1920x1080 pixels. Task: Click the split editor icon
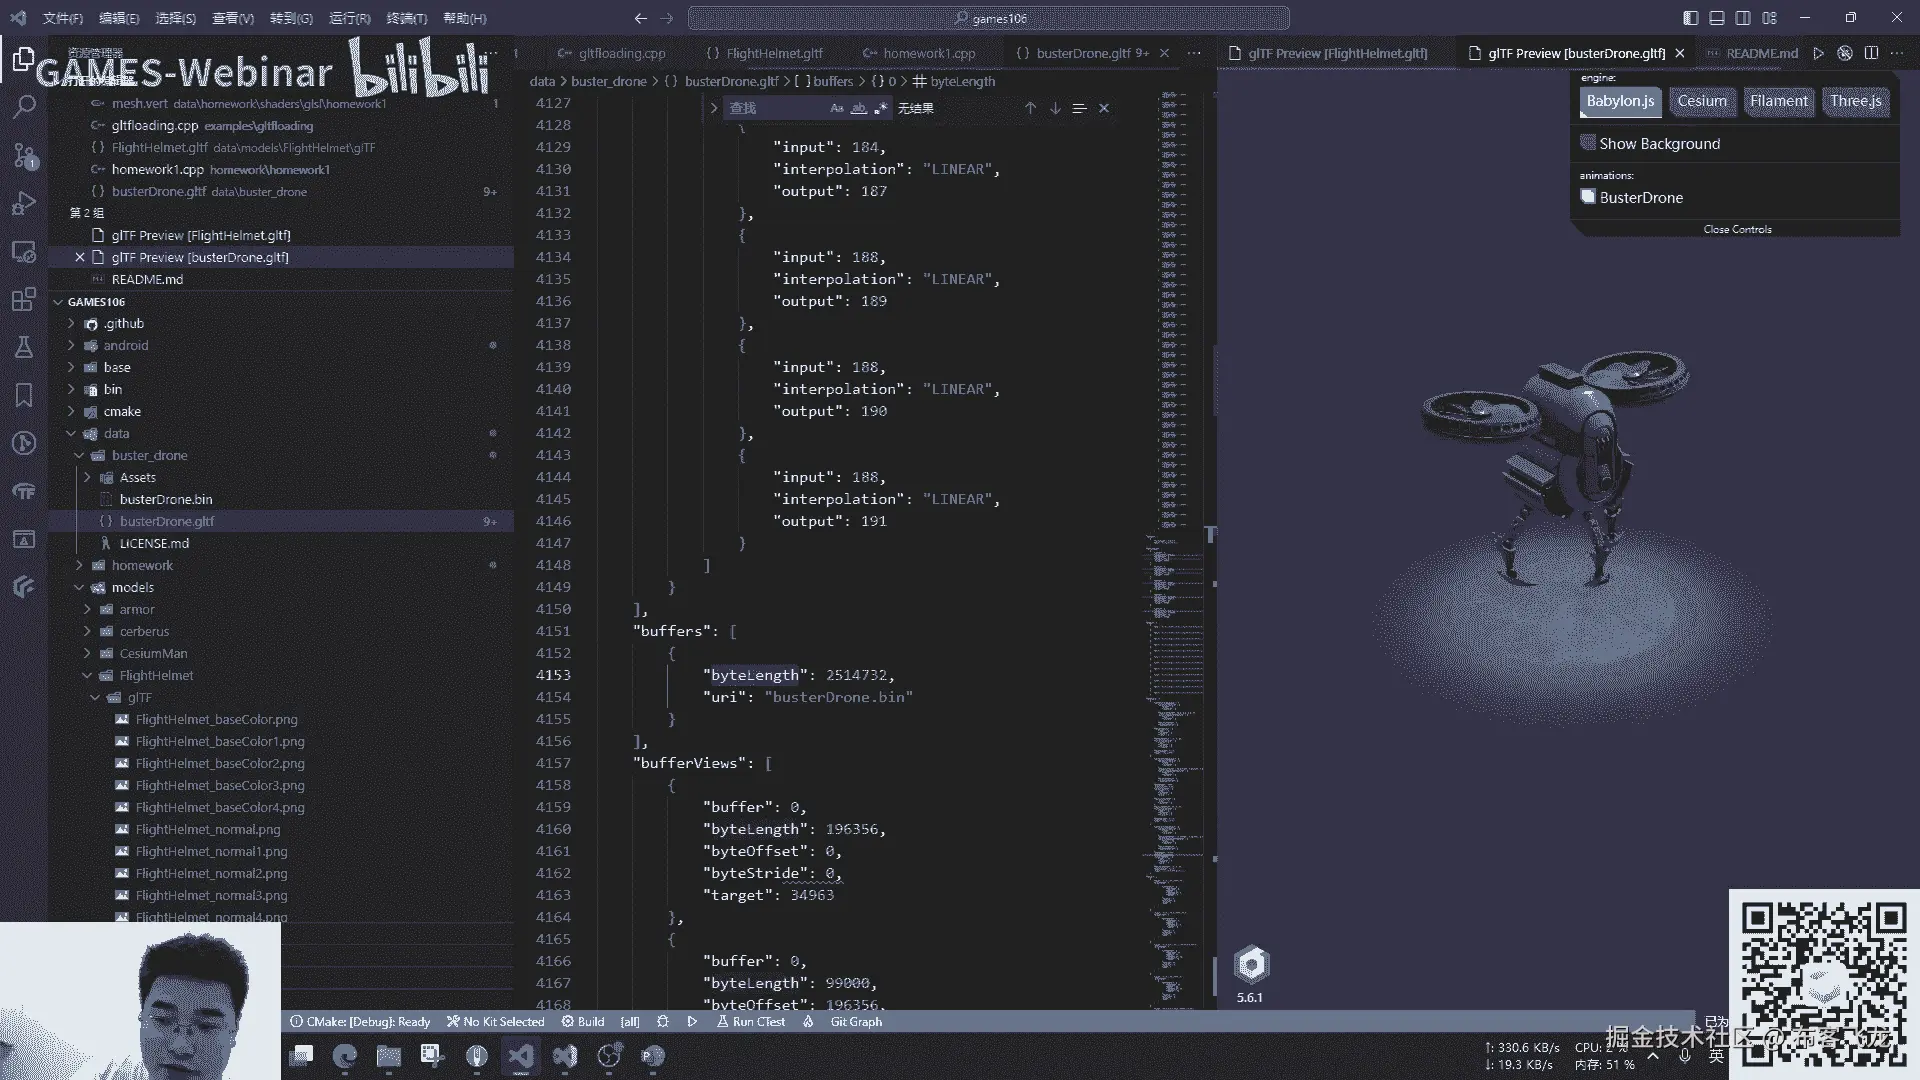click(1871, 53)
